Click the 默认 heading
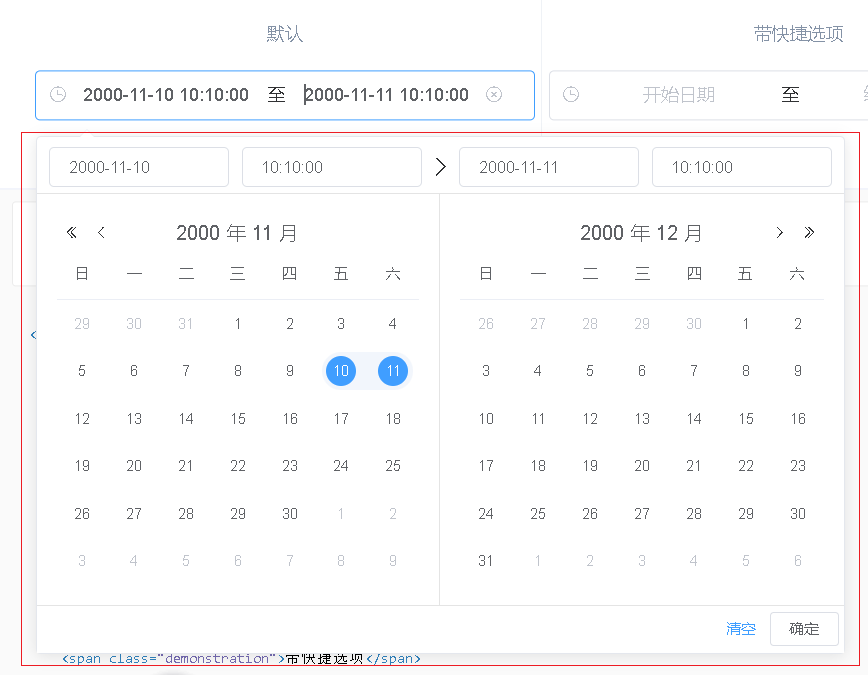 284,33
